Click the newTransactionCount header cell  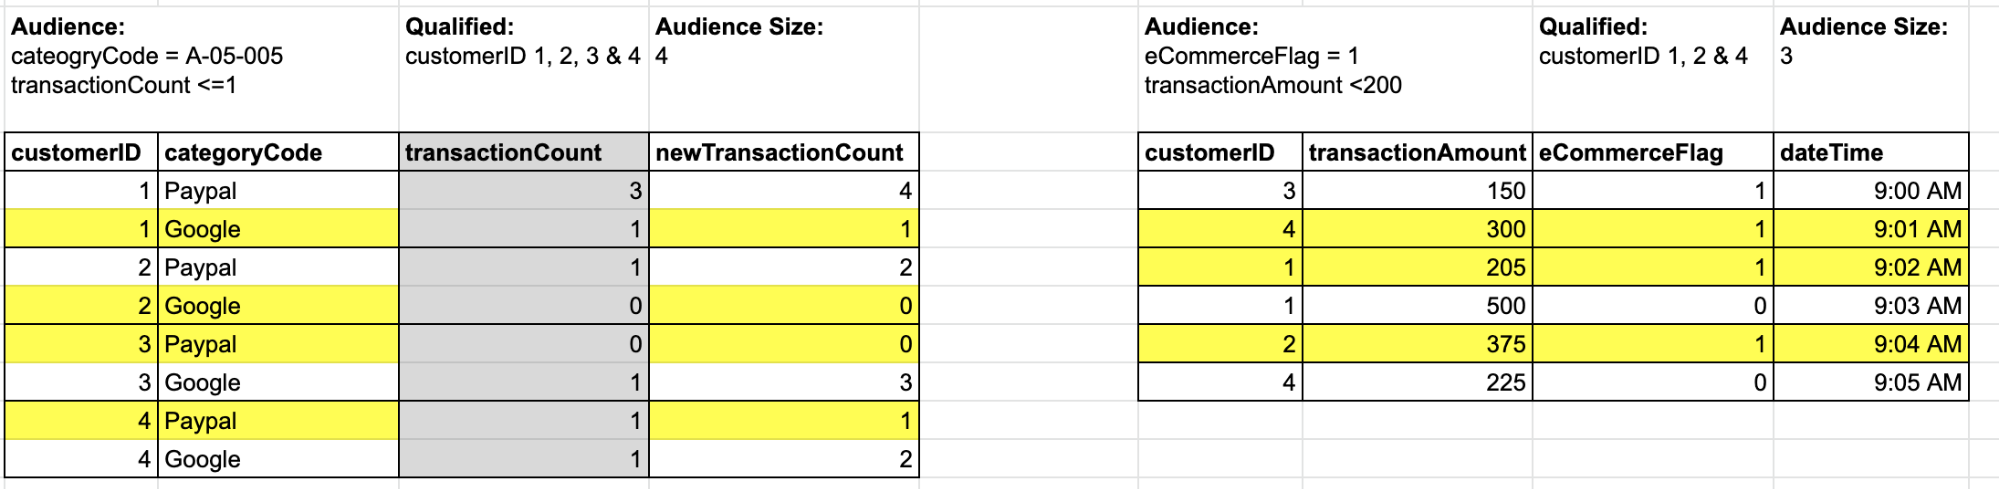[x=782, y=152]
